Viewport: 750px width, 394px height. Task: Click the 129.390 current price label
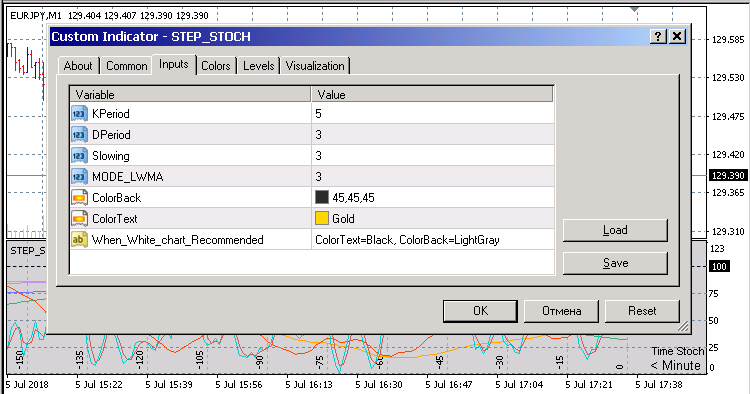728,175
